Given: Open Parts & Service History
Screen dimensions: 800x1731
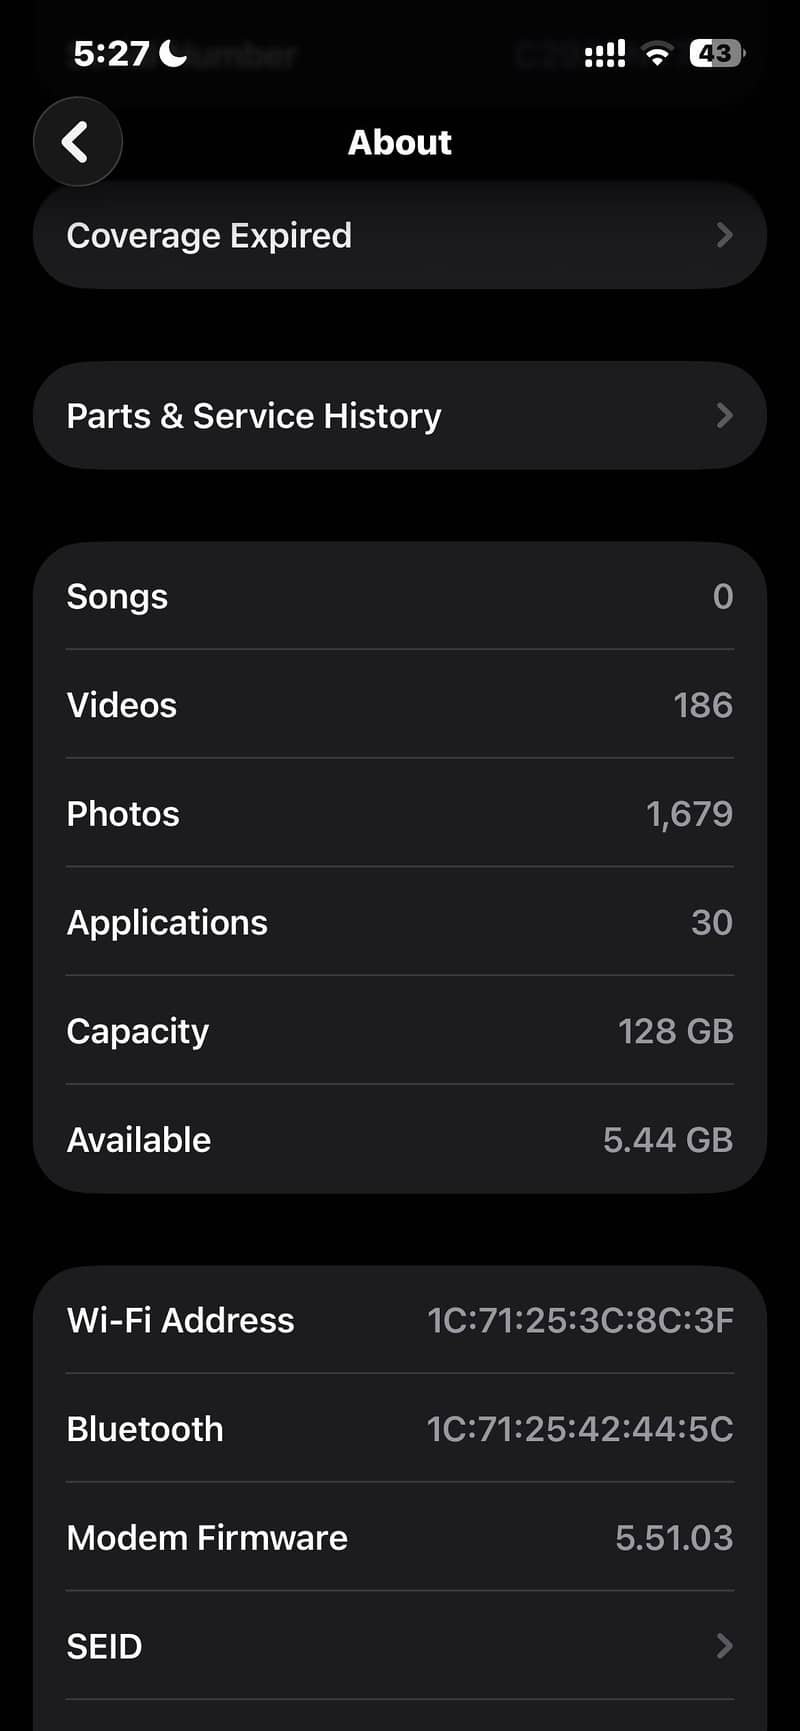Looking at the screenshot, I should coord(400,415).
